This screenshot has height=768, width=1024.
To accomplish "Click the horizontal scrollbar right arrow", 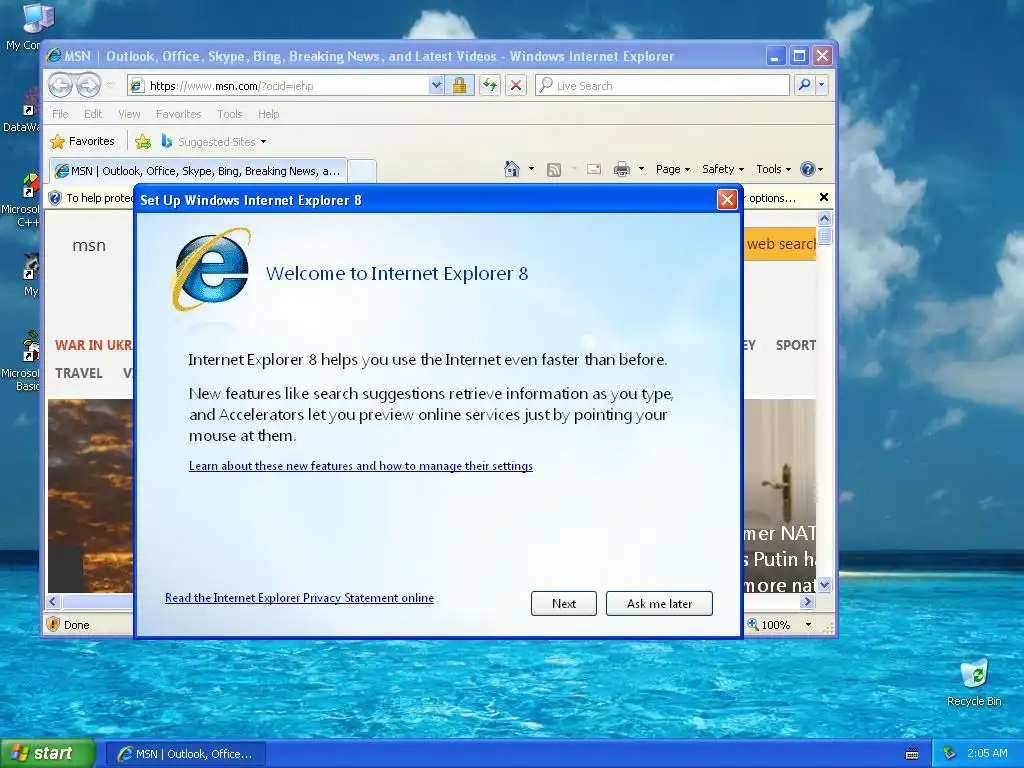I will [x=808, y=601].
